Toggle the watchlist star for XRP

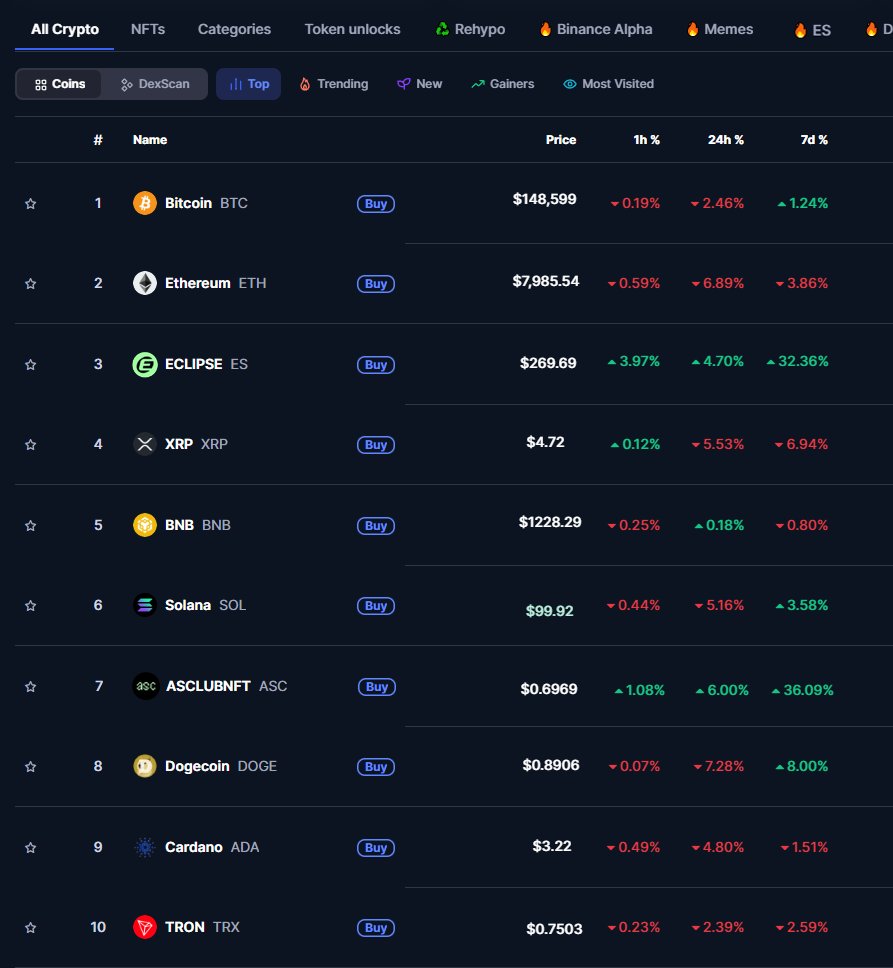[x=30, y=444]
